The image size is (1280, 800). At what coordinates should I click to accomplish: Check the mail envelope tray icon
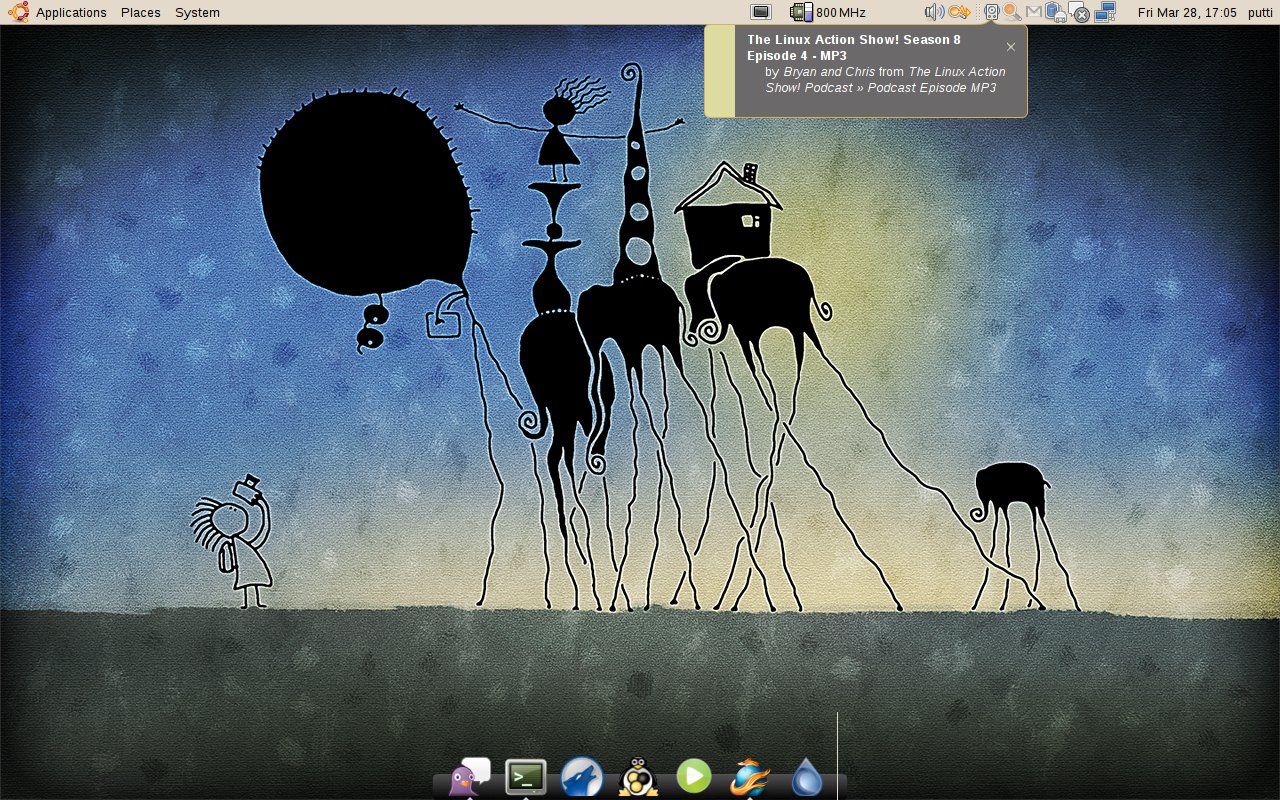click(x=1034, y=12)
